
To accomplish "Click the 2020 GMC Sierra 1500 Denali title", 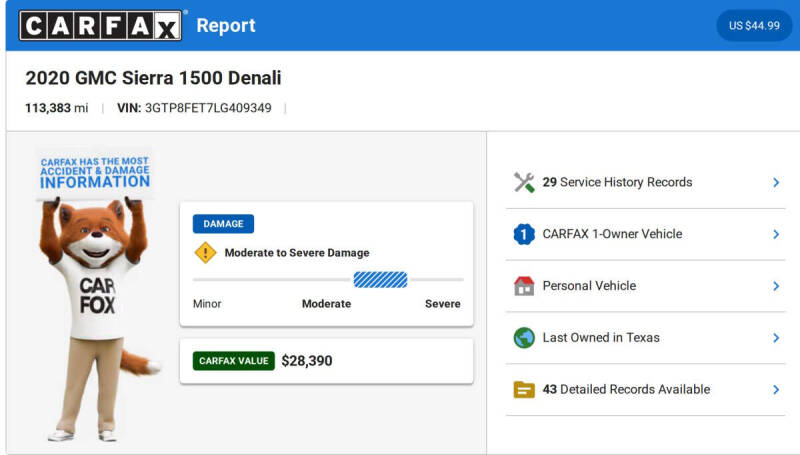I will (x=154, y=78).
